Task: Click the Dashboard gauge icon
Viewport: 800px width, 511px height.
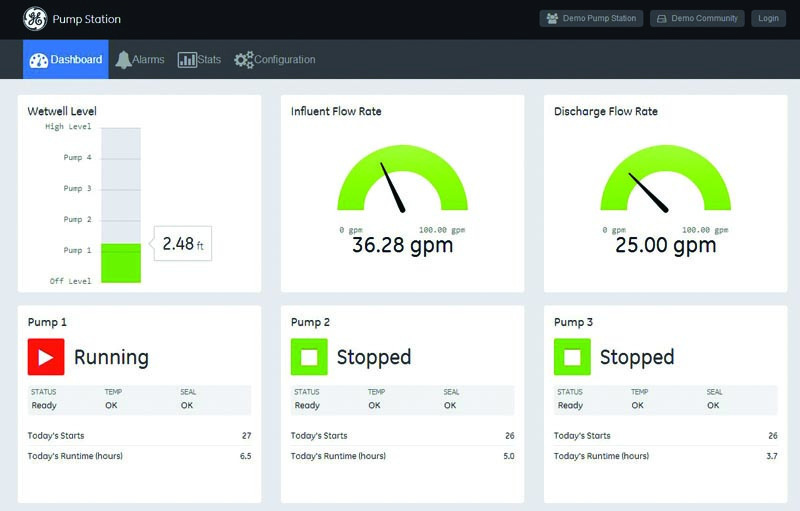Action: 39,60
